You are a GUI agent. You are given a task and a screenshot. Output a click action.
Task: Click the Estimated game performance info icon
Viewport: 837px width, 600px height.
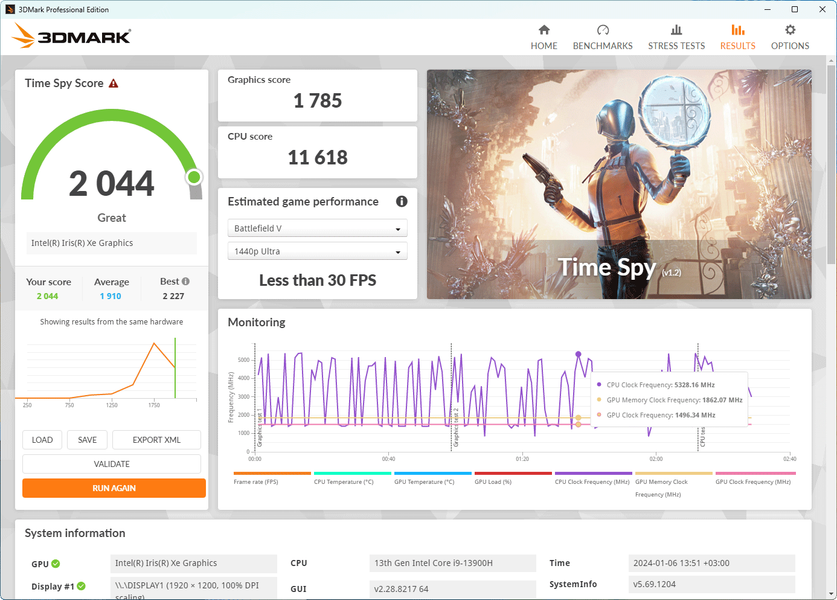pyautogui.click(x=401, y=201)
